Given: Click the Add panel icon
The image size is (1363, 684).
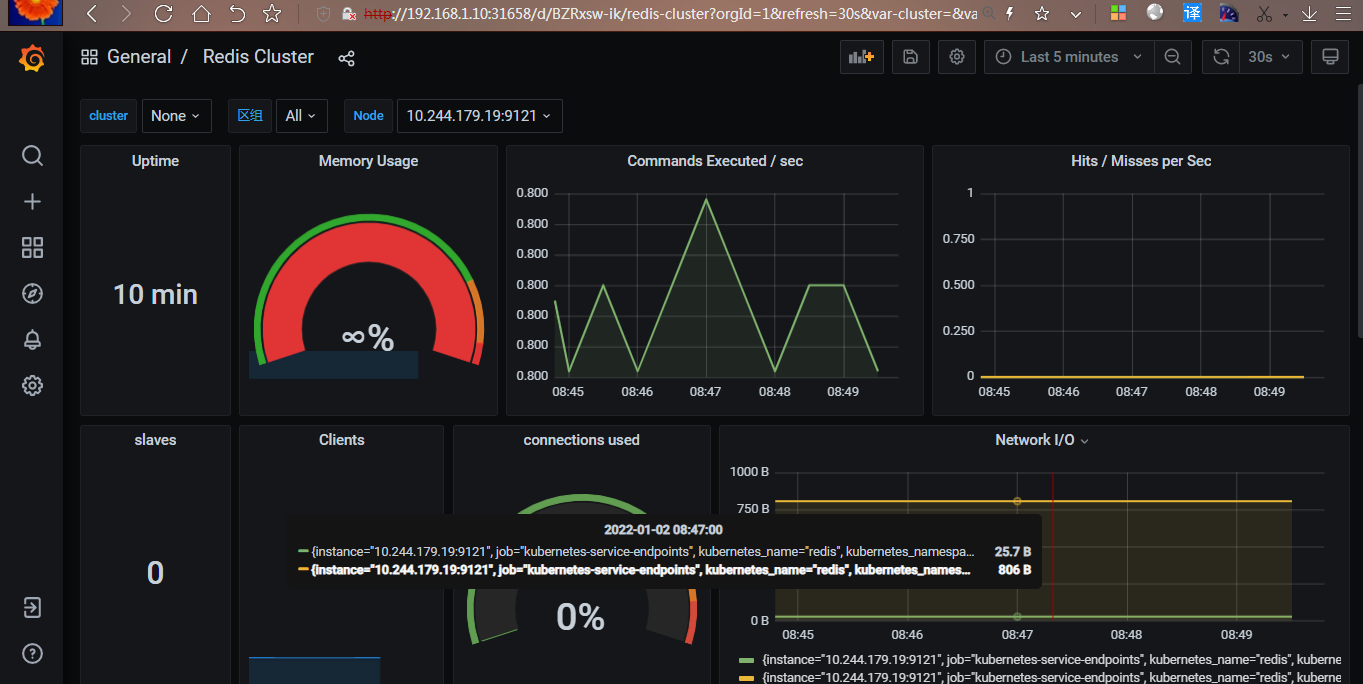Looking at the screenshot, I should click(861, 57).
